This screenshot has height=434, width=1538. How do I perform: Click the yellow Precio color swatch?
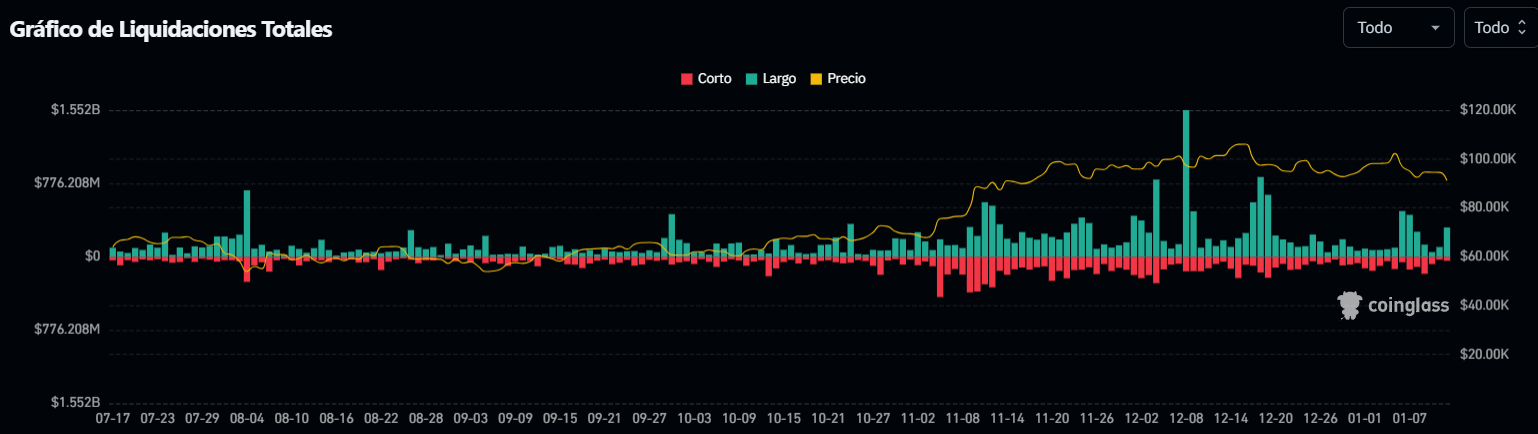(x=816, y=79)
